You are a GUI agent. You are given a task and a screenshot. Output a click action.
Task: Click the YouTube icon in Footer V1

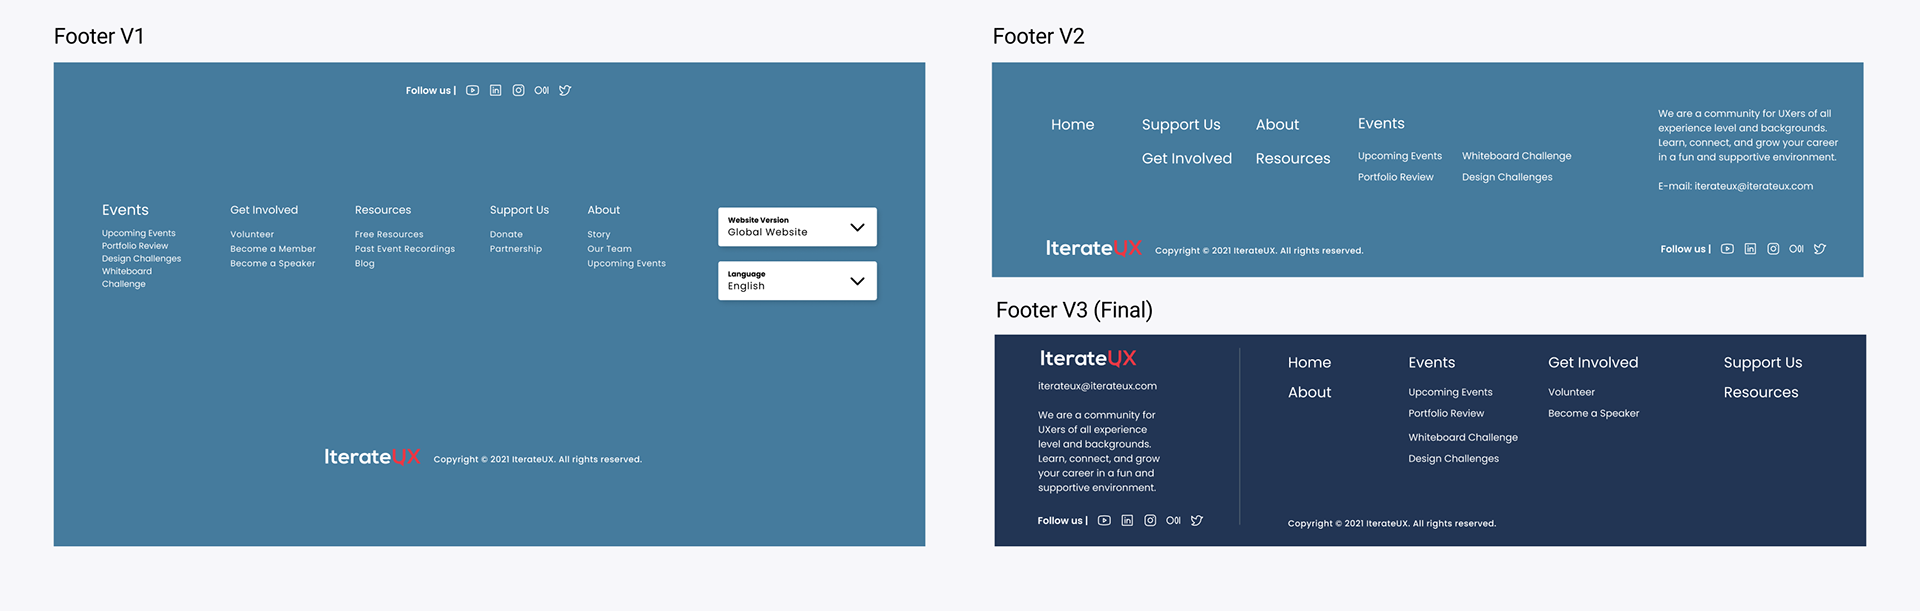472,90
